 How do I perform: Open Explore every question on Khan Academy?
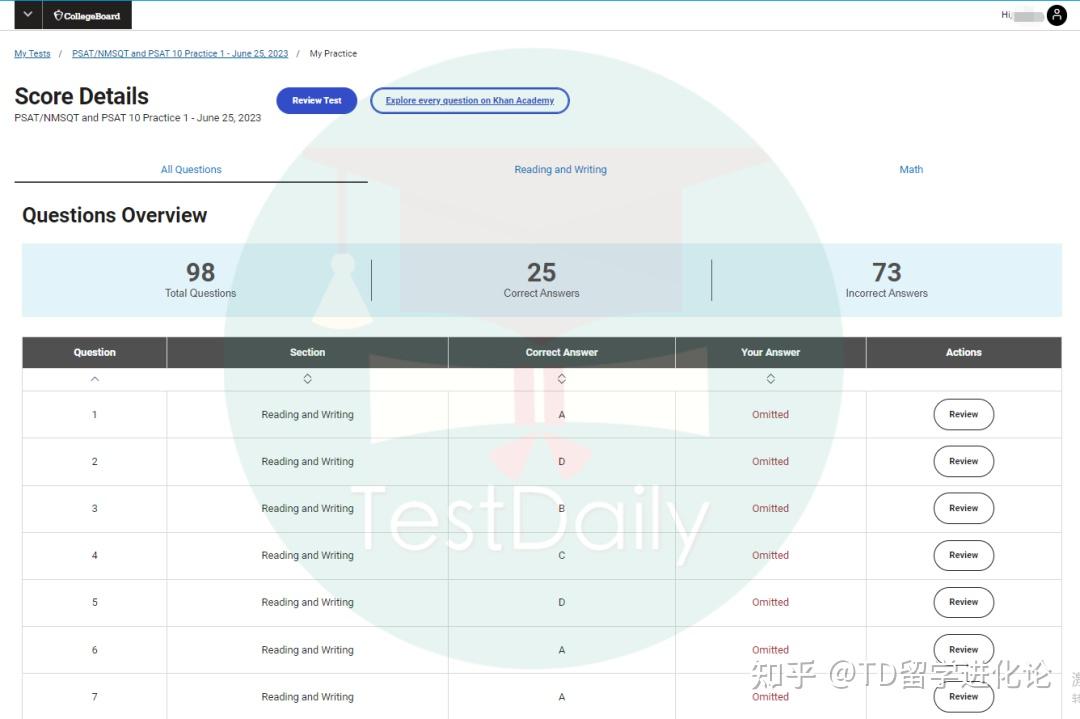pos(470,101)
